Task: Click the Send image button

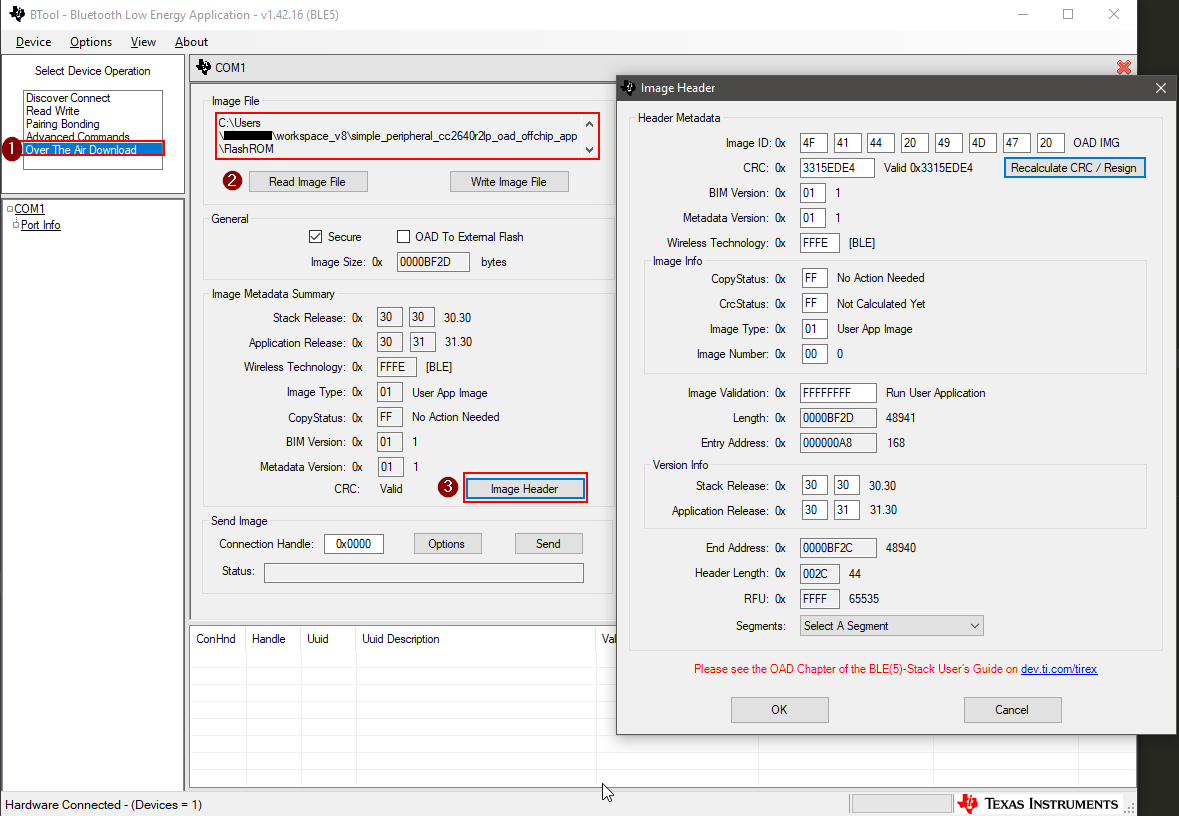Action: point(548,544)
